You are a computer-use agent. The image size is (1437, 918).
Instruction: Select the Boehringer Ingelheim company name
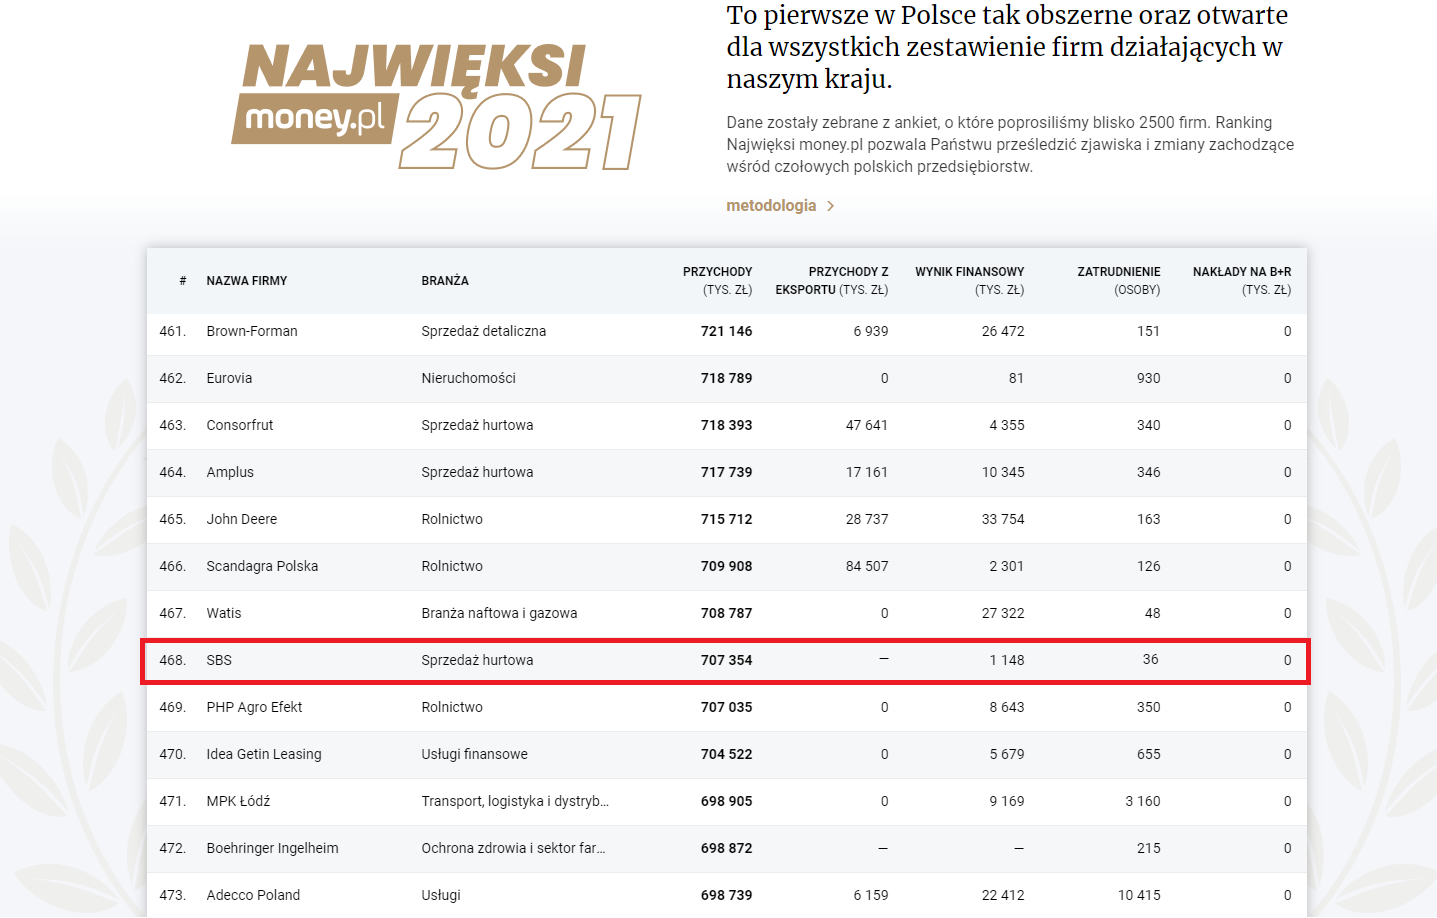coord(272,848)
